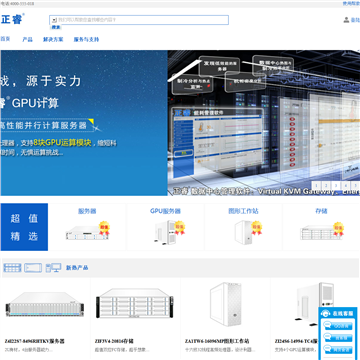Viewport: 360px width, 360px height.
Task: Go to banner slide 3
Action: click(x=336, y=186)
